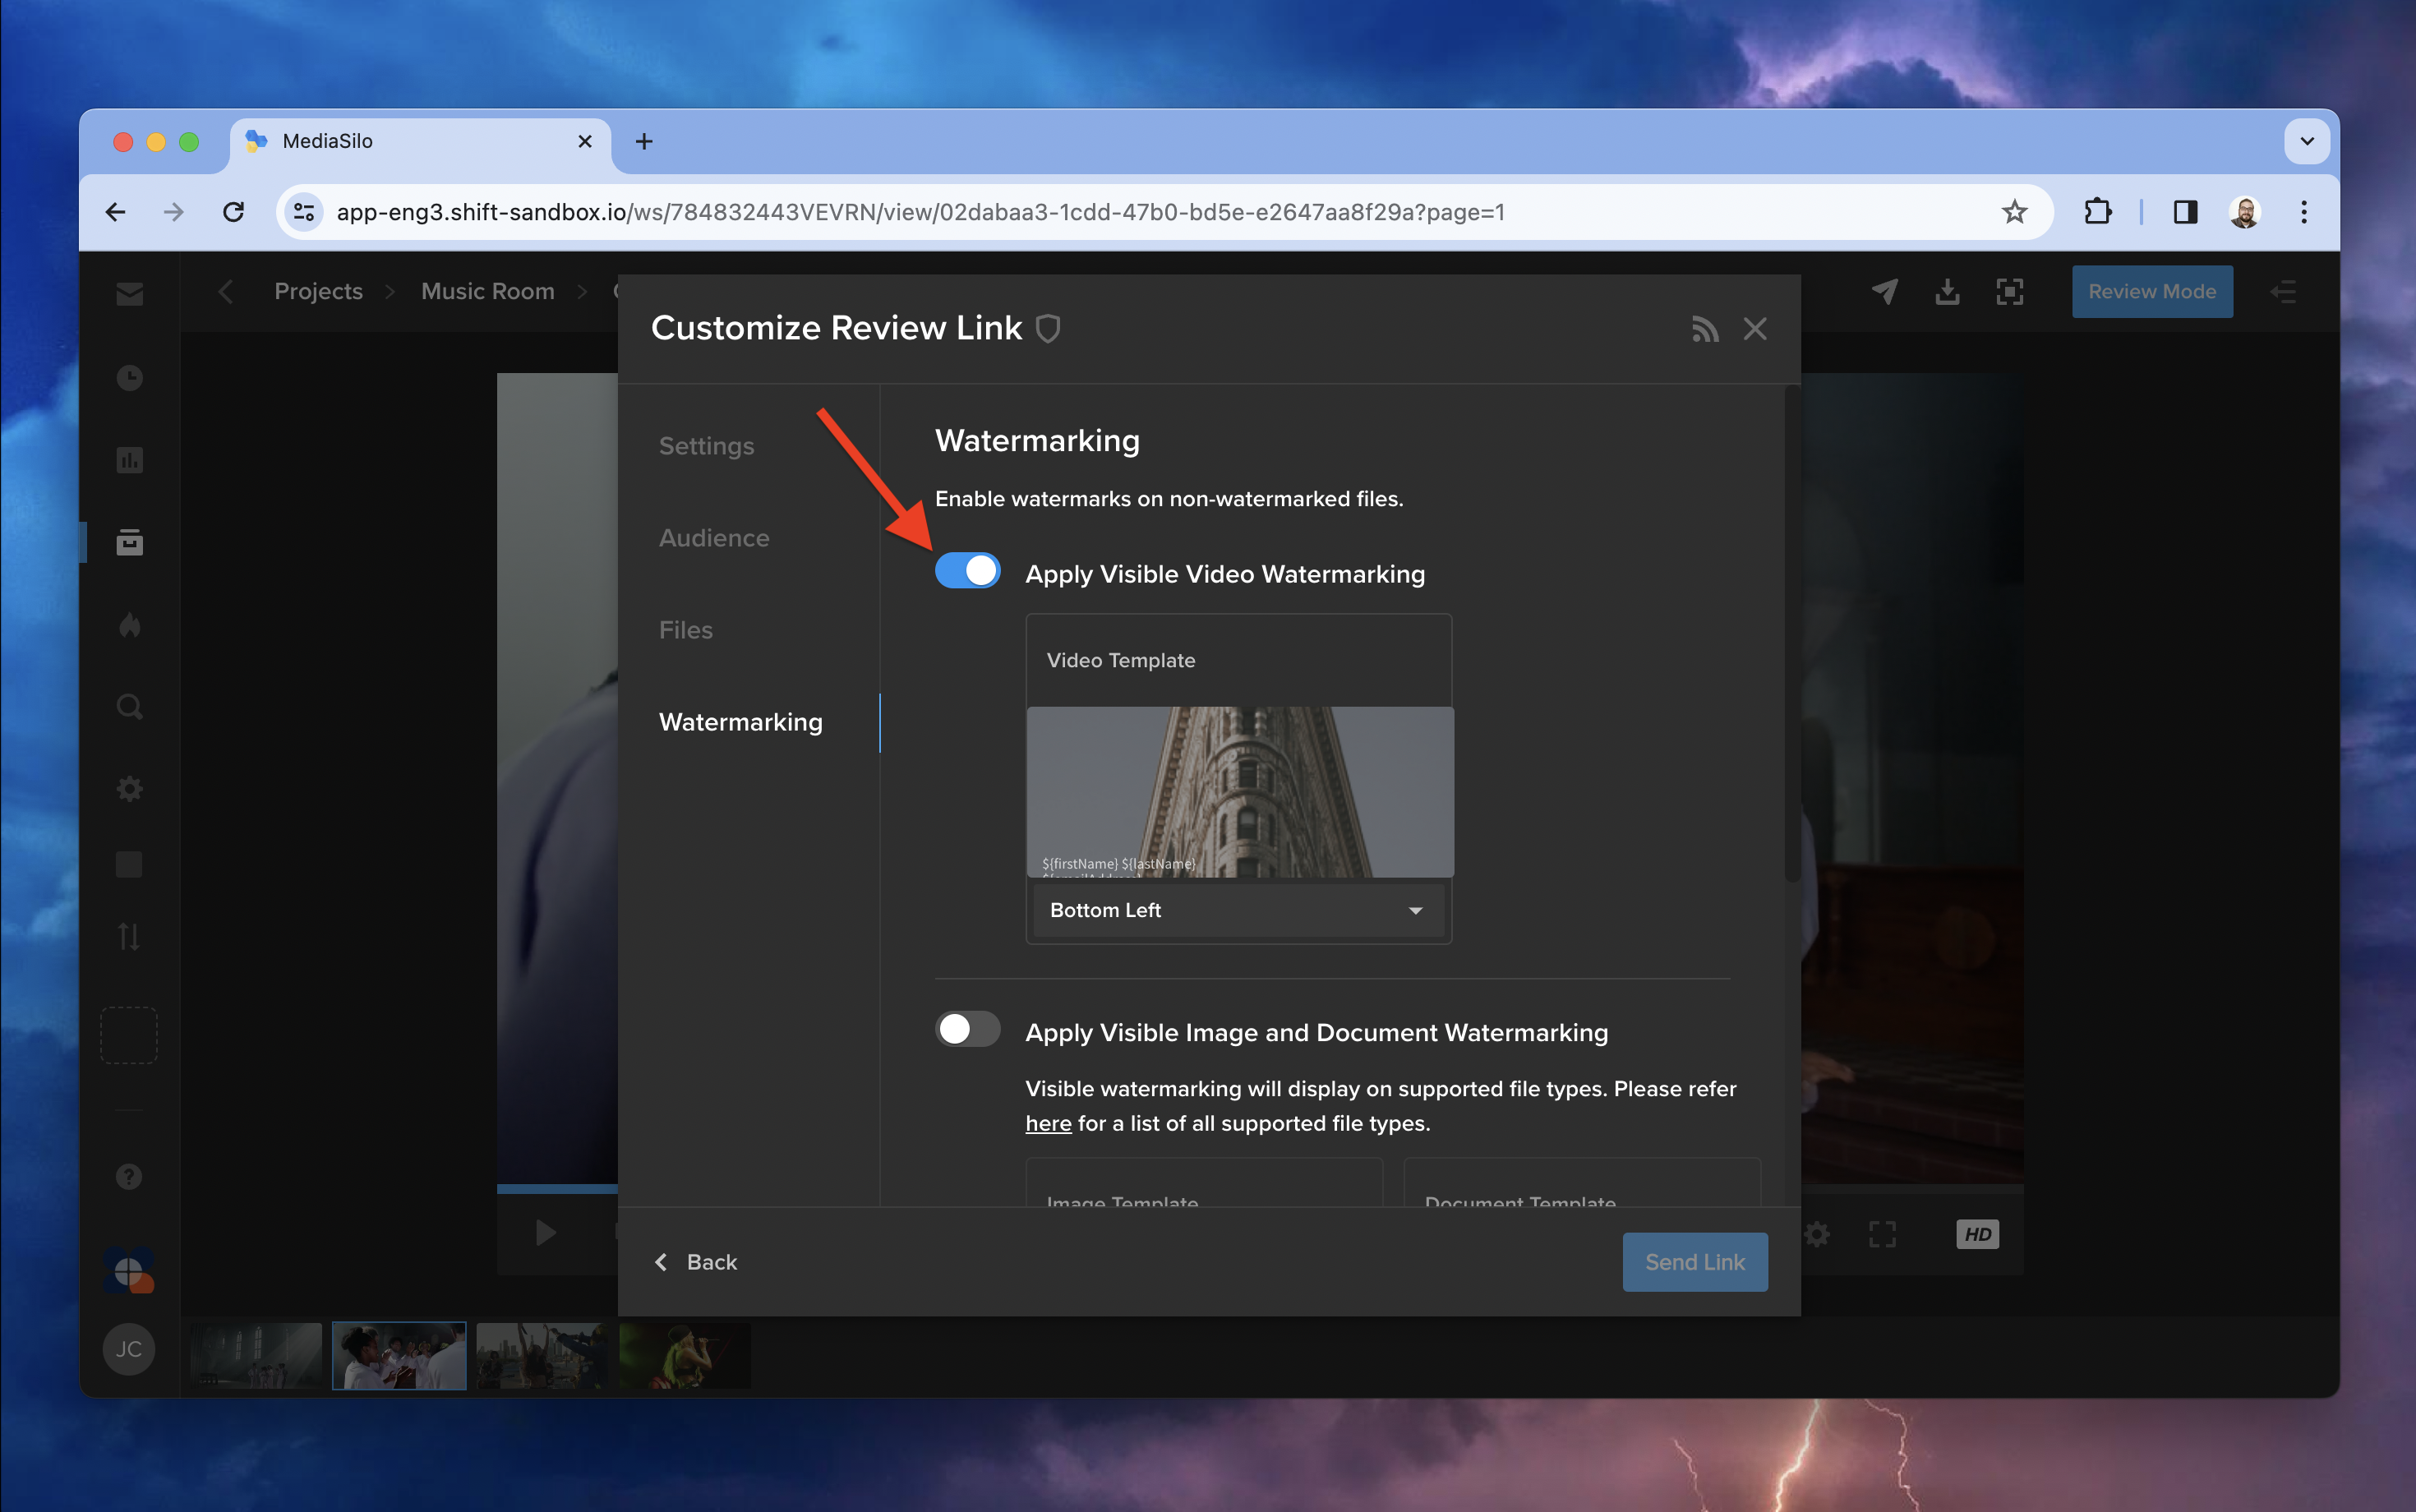Click the square panel icon in sidebar
2416x1512 pixels.
[x=129, y=864]
